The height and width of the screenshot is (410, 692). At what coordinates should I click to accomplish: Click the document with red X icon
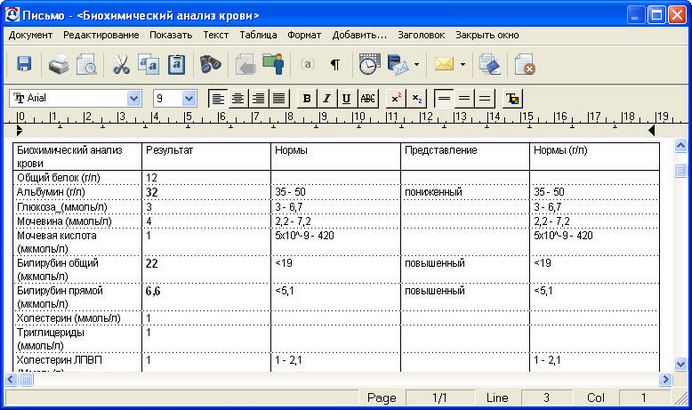tap(525, 64)
